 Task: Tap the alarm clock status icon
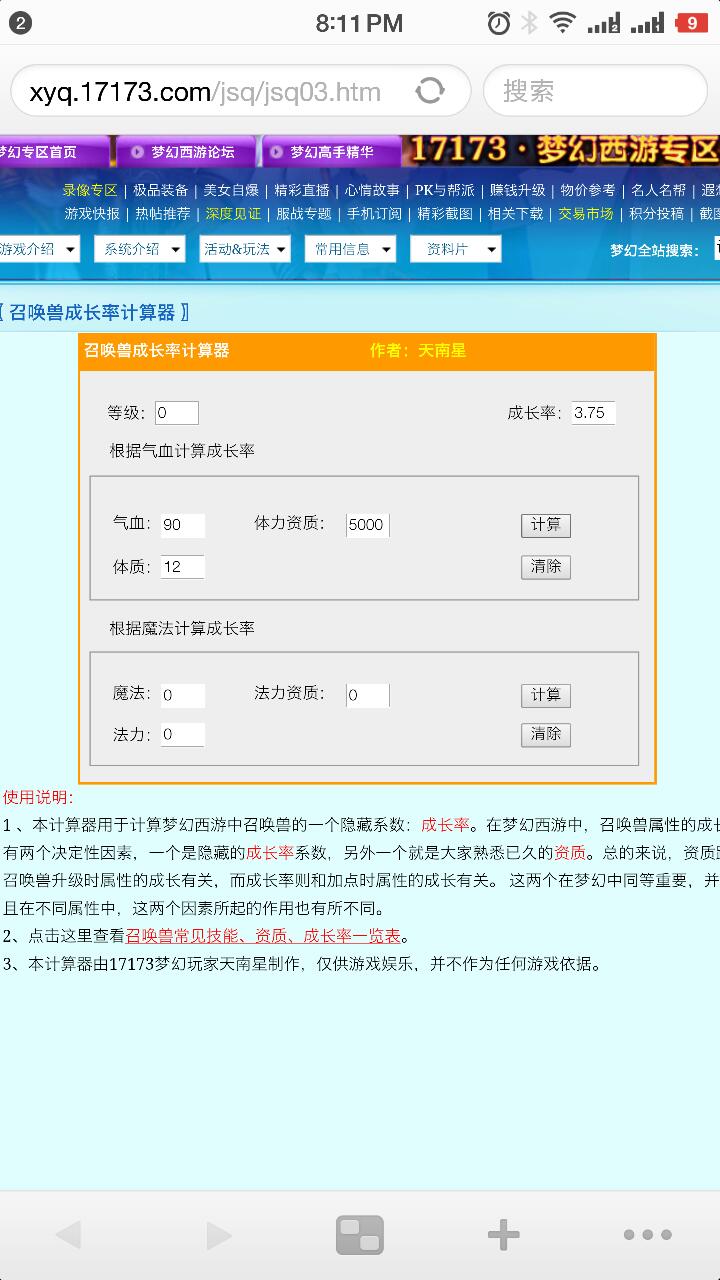tap(498, 23)
